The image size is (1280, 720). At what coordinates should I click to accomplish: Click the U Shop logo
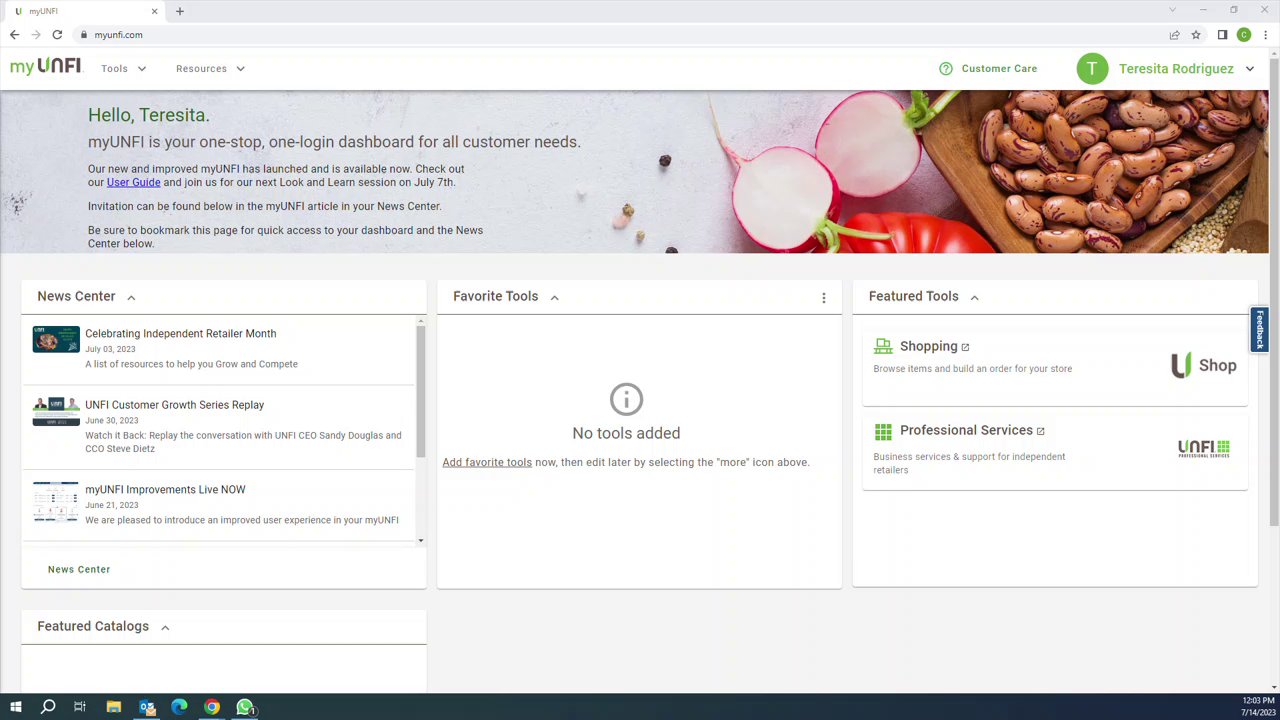(1204, 365)
